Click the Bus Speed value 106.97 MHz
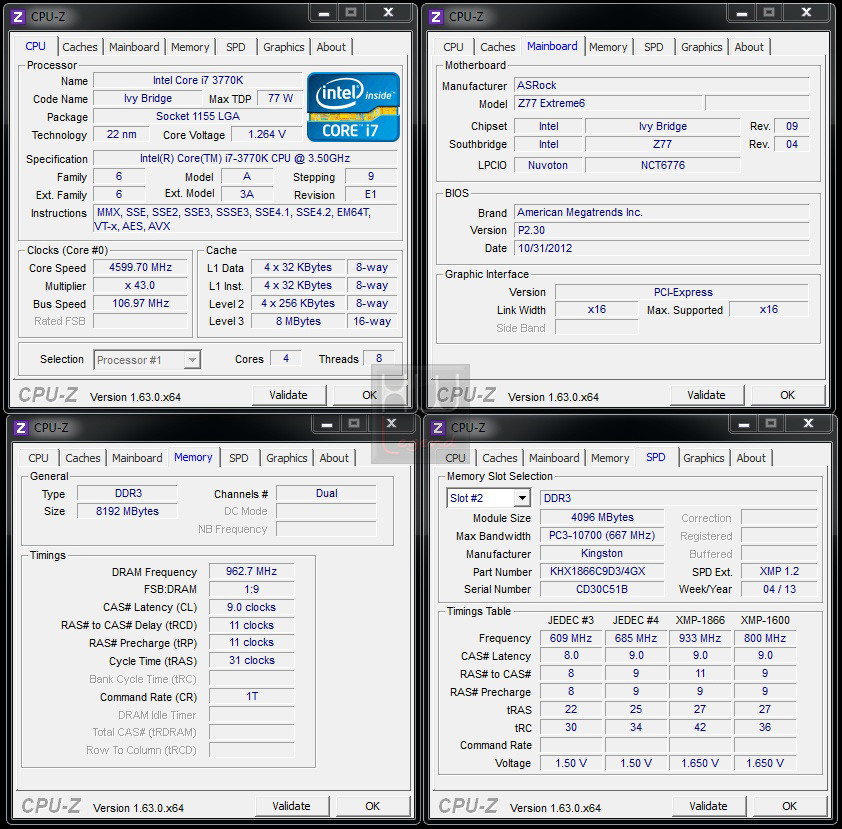 (x=140, y=303)
